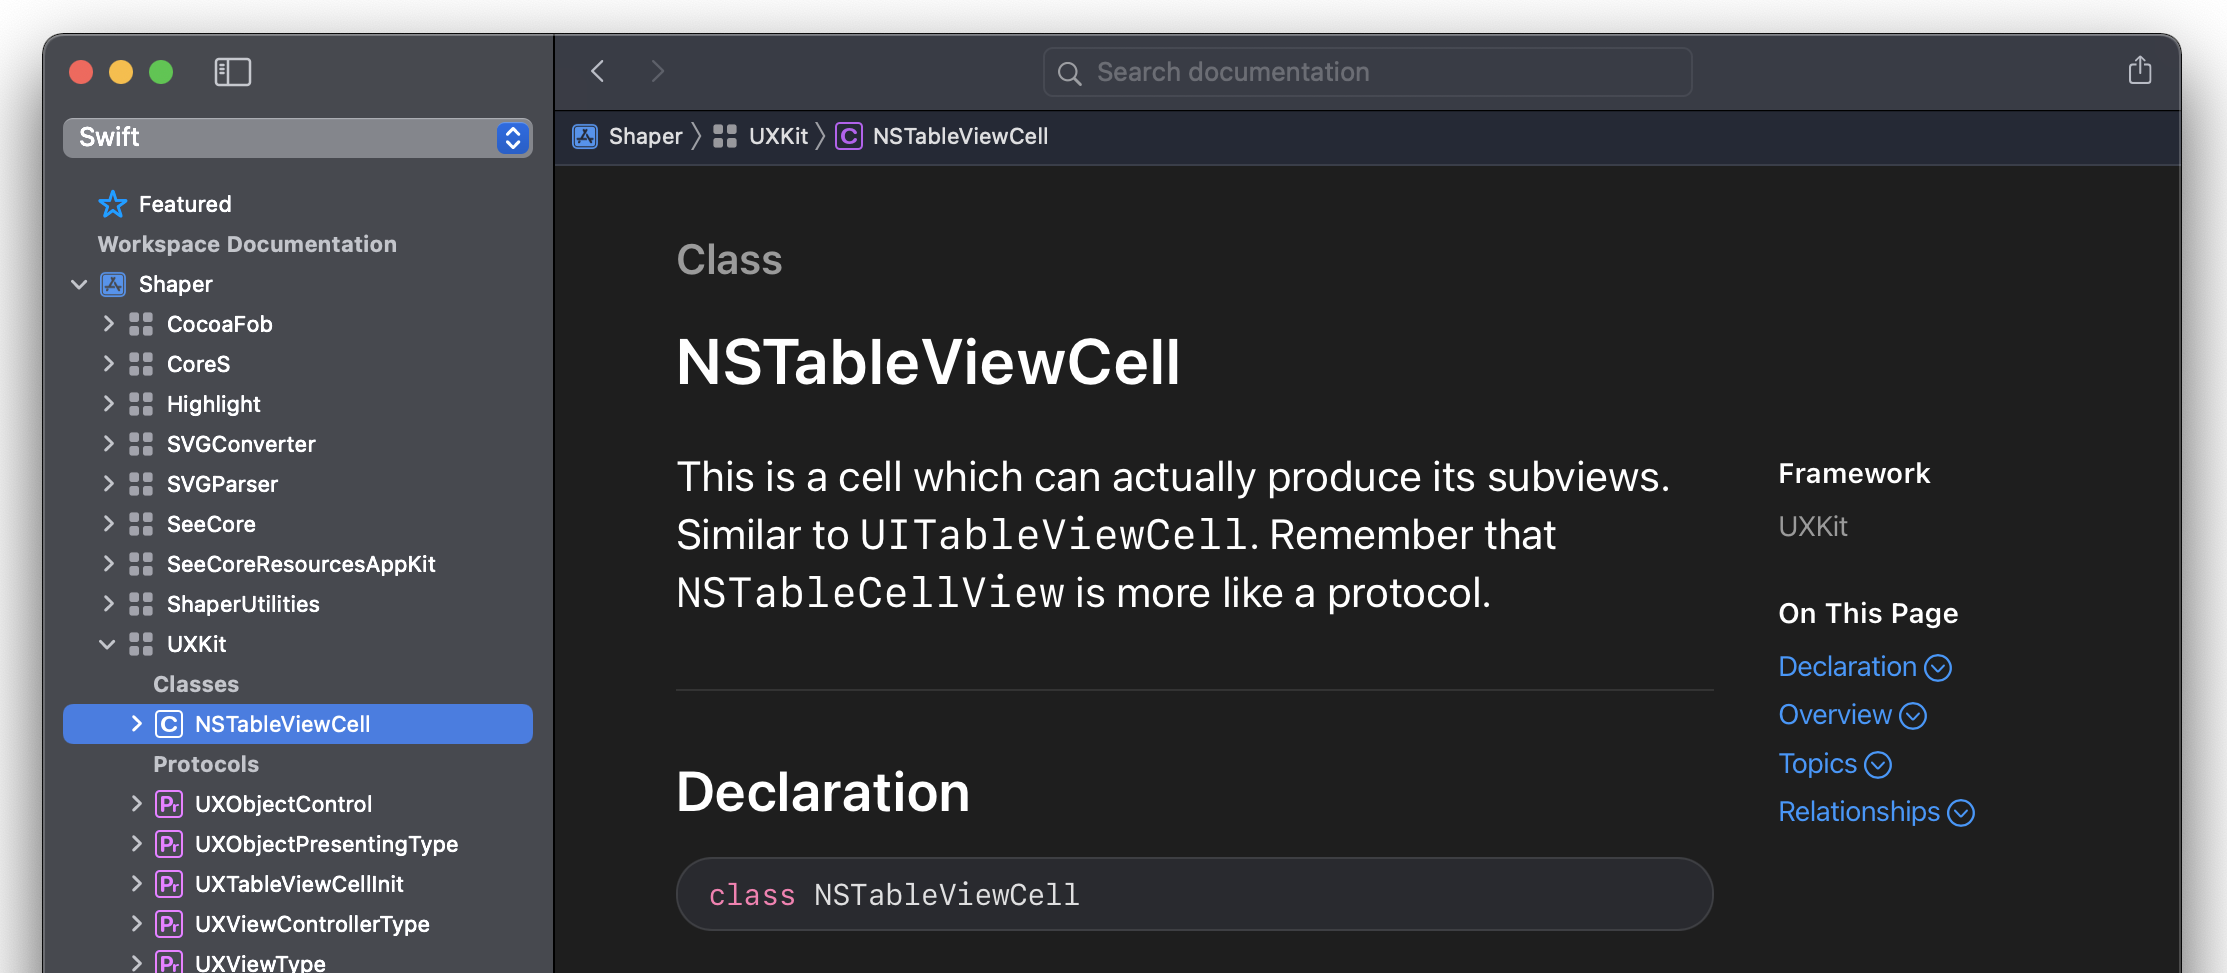Image resolution: width=2227 pixels, height=973 pixels.
Task: Click the back navigation arrow
Action: tap(598, 71)
